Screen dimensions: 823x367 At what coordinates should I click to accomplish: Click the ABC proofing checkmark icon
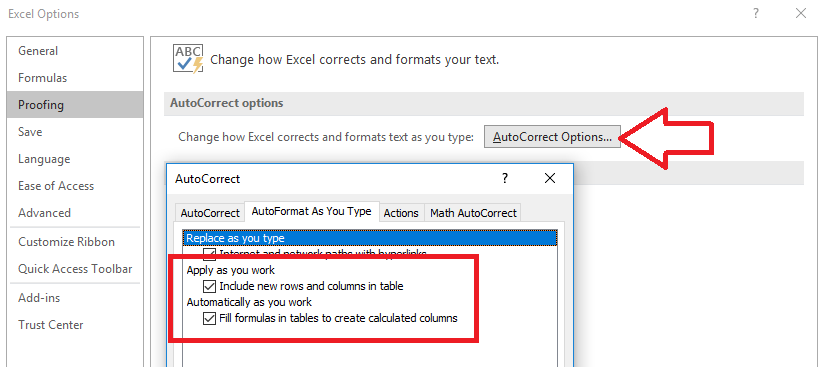(188, 58)
